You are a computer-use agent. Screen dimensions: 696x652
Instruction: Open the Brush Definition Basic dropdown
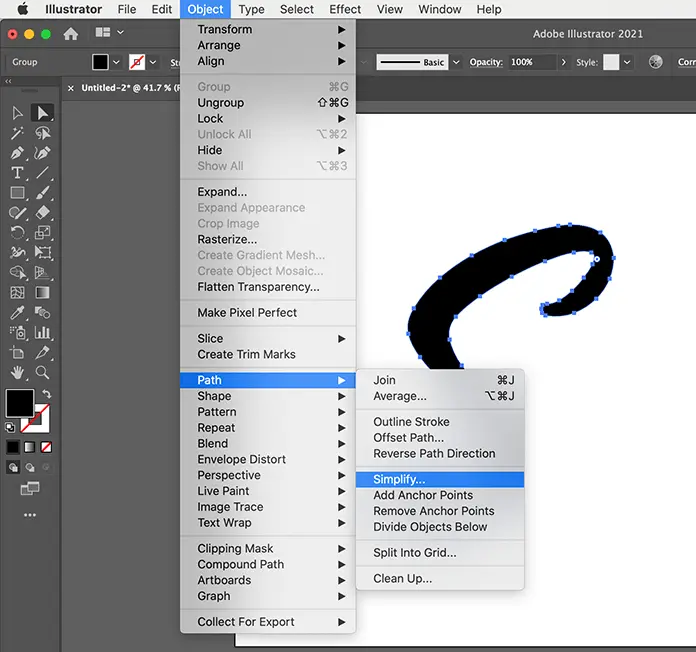(x=456, y=62)
